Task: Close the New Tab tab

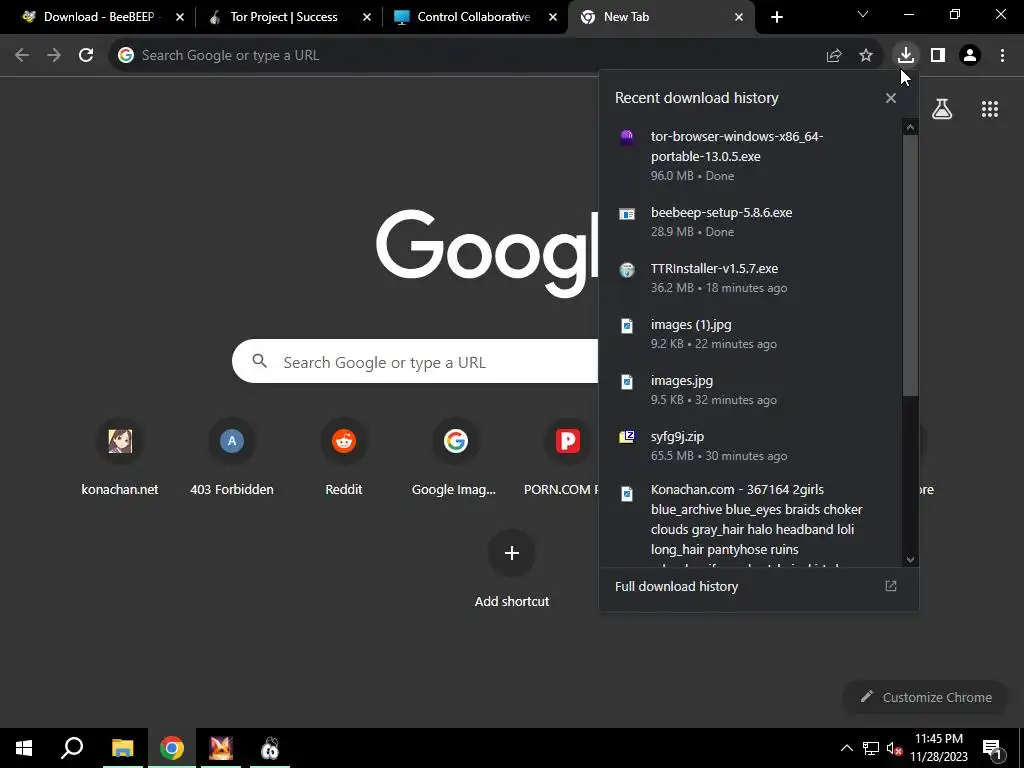Action: [x=739, y=17]
